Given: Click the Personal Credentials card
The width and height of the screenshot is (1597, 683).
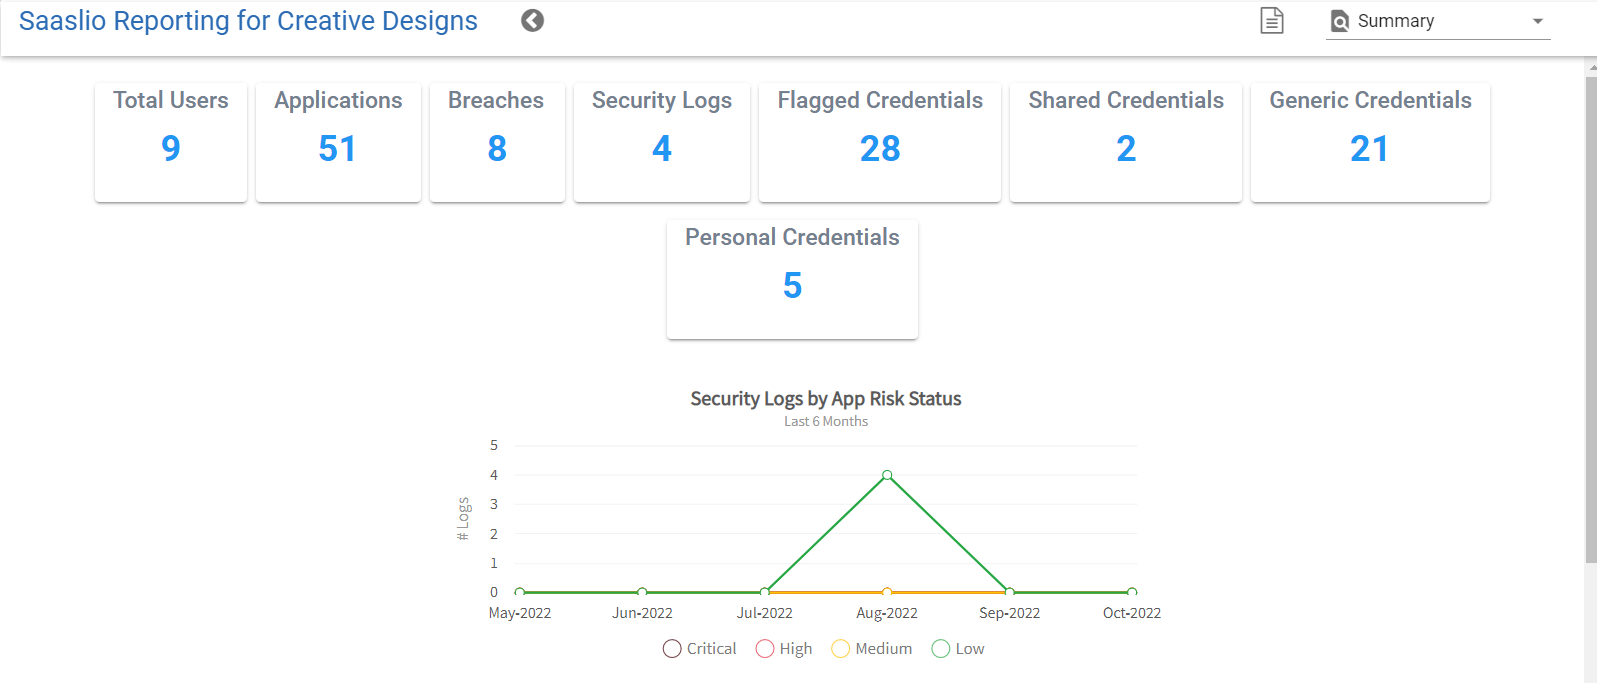Looking at the screenshot, I should (792, 279).
